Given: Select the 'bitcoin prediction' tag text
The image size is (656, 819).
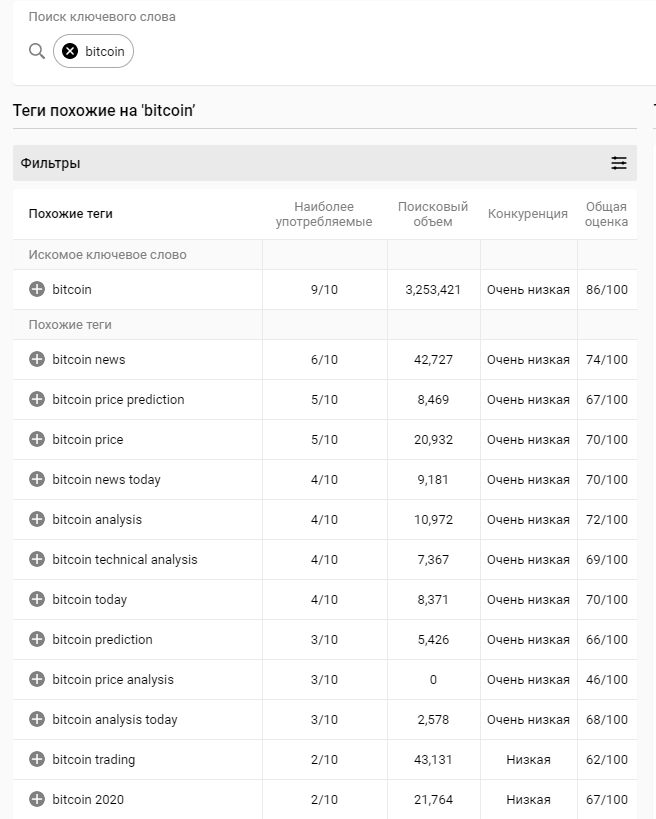Looking at the screenshot, I should point(102,639).
